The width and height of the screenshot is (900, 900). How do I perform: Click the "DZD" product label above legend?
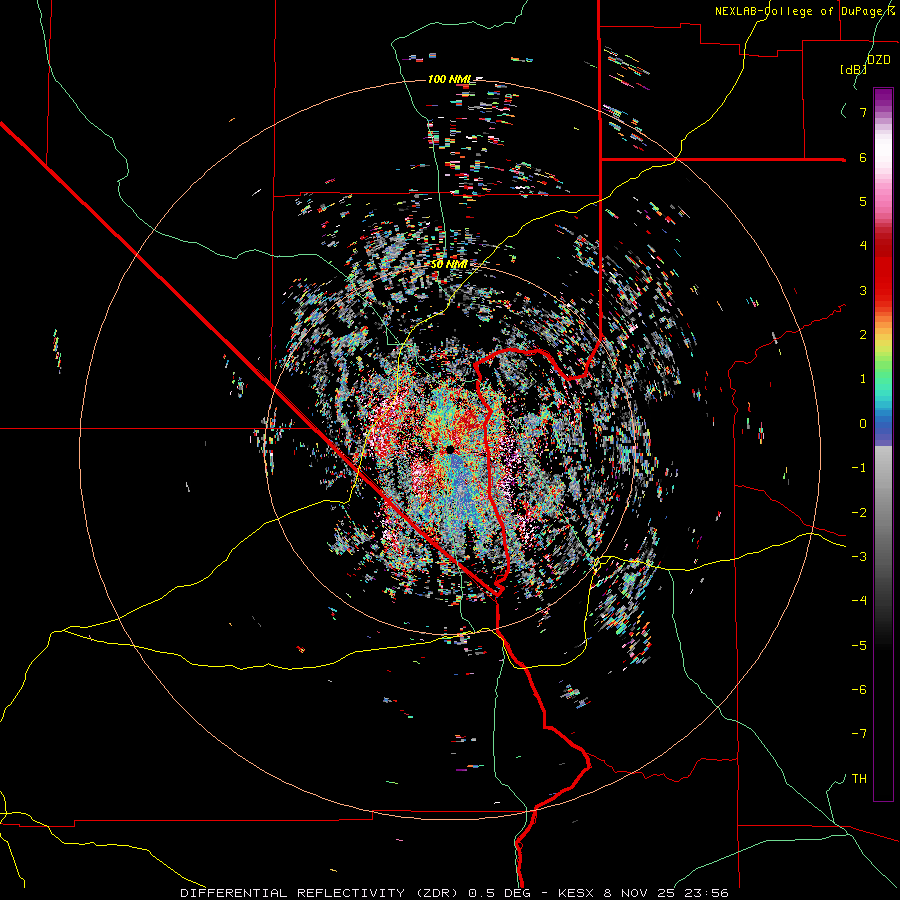879,60
